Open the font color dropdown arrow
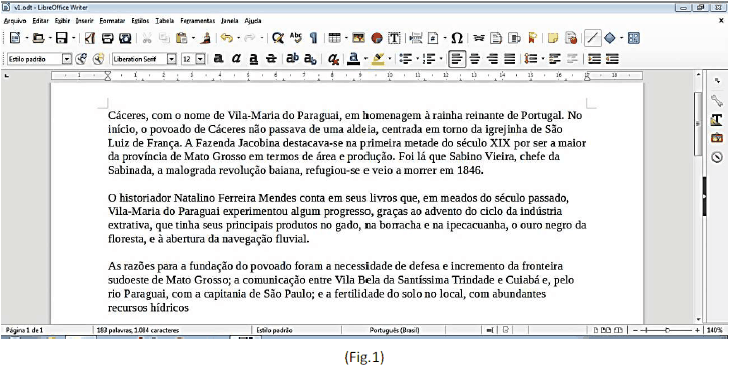Image resolution: width=730 pixels, height=368 pixels. [x=366, y=59]
